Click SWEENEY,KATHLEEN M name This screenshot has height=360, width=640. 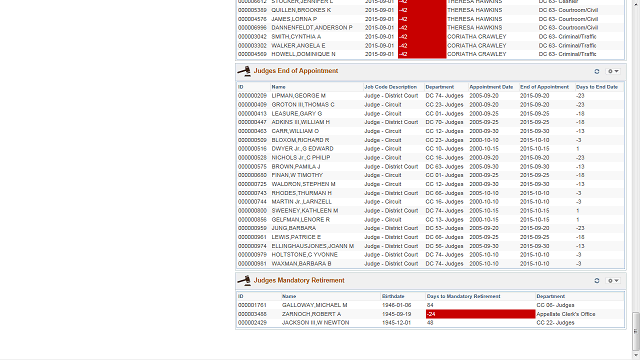click(x=305, y=211)
